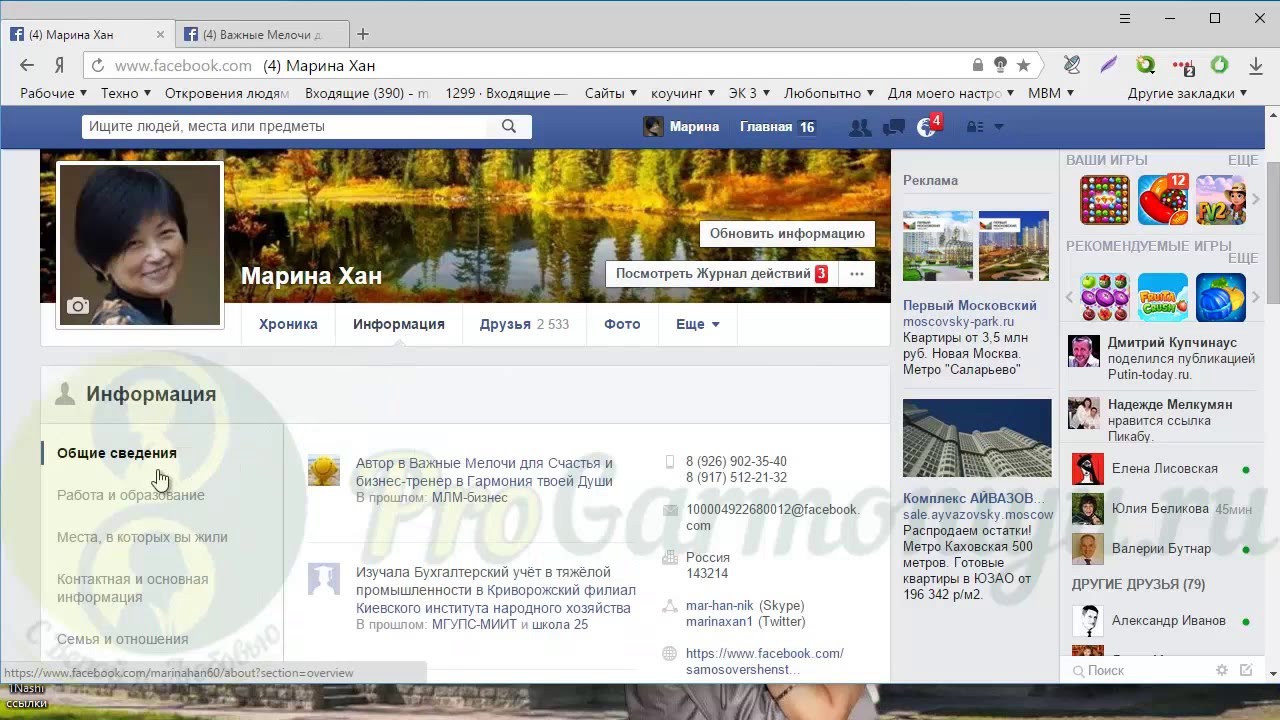Reload the page with the refresh icon
The height and width of the screenshot is (720, 1280).
[97, 66]
